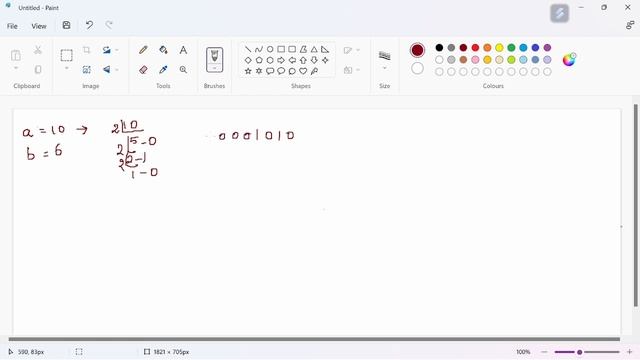The height and width of the screenshot is (360, 640).
Task: Select the Magnifier zoom tool
Action: tap(183, 70)
